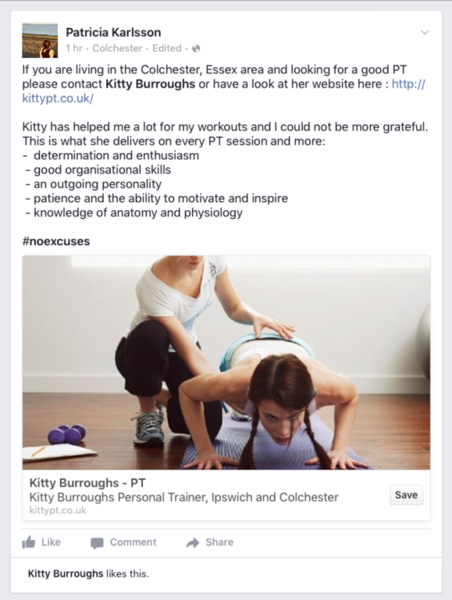
Task: Follow the kittypt.co.uk URL in post text
Action: 224,91
